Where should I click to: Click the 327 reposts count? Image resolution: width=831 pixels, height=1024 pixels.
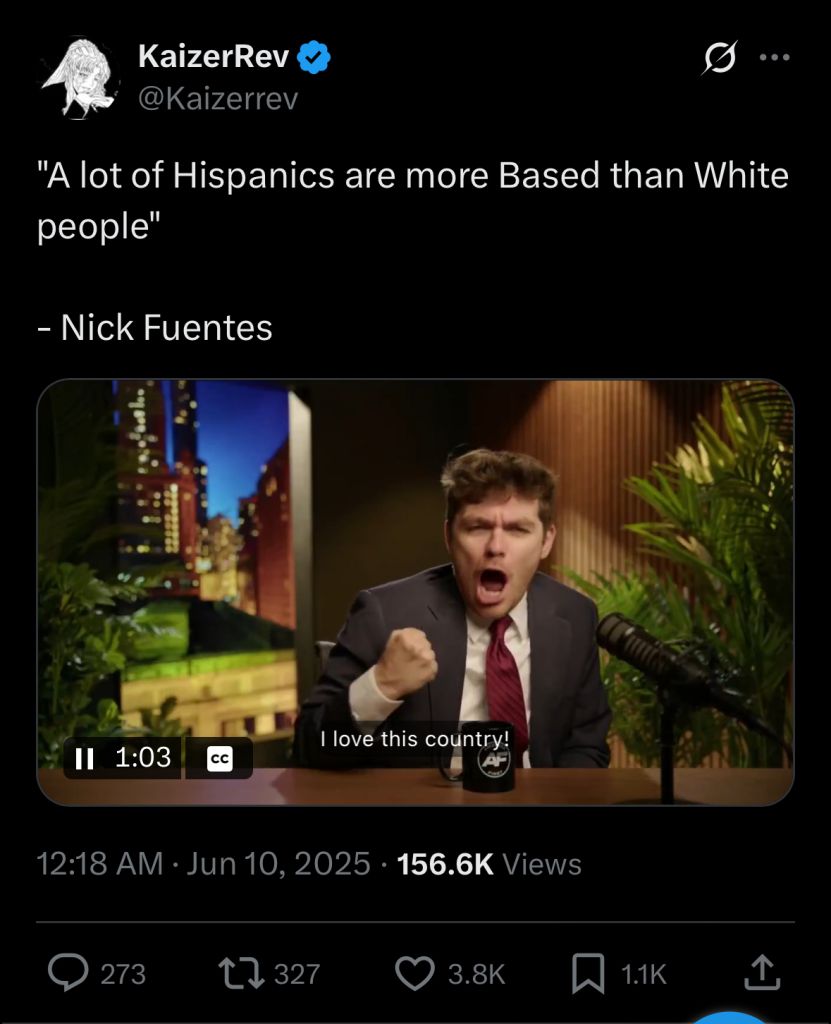pyautogui.click(x=297, y=974)
